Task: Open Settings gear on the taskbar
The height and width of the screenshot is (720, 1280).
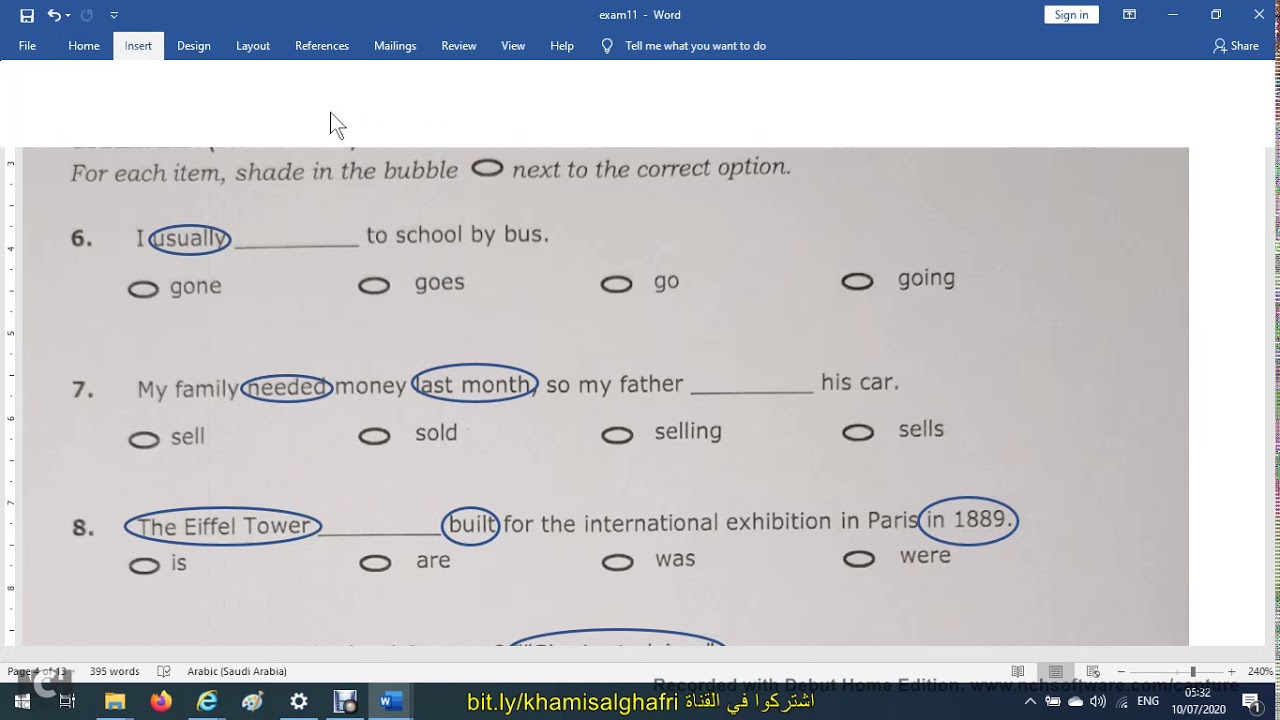Action: 299,701
